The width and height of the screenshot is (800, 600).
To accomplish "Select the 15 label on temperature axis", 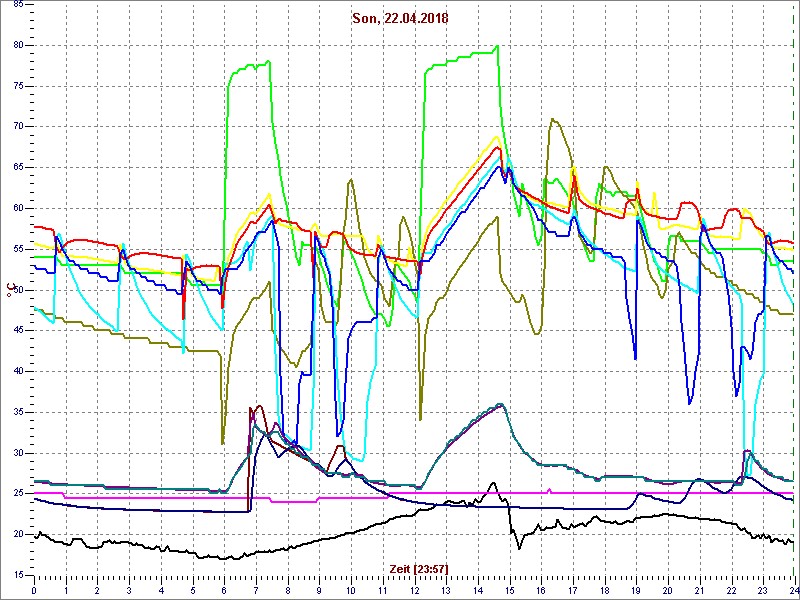I will [x=17, y=575].
